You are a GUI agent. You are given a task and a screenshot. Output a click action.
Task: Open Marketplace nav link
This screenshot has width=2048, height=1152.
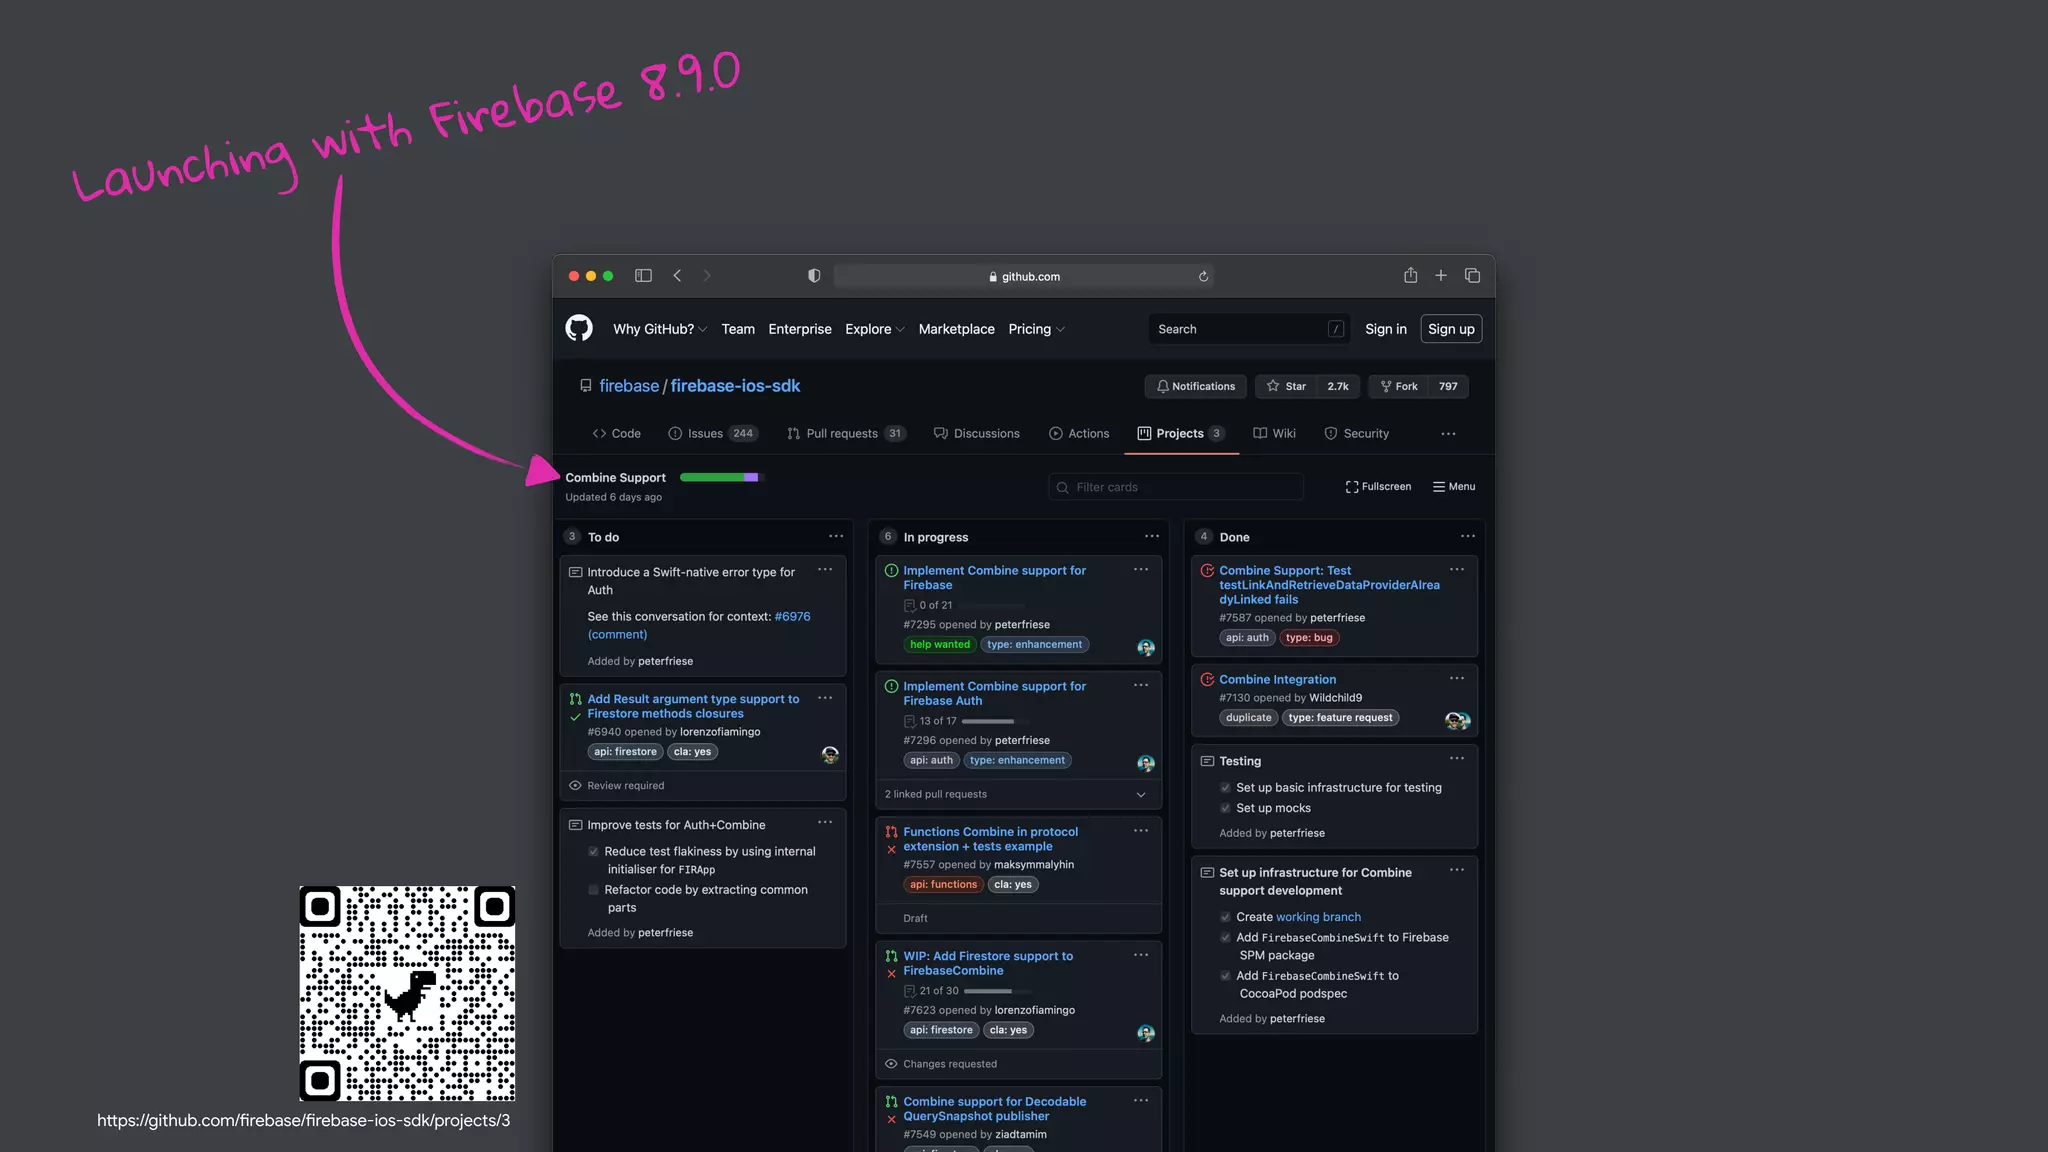point(956,329)
